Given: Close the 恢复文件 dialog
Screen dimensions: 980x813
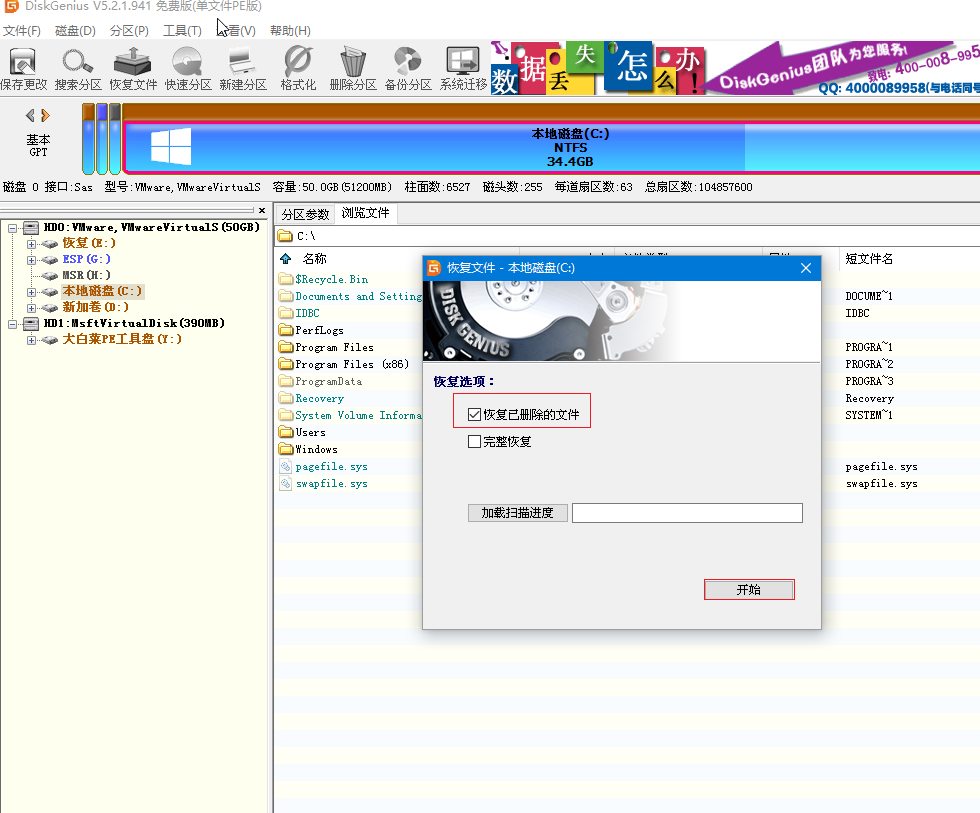Looking at the screenshot, I should point(806,267).
